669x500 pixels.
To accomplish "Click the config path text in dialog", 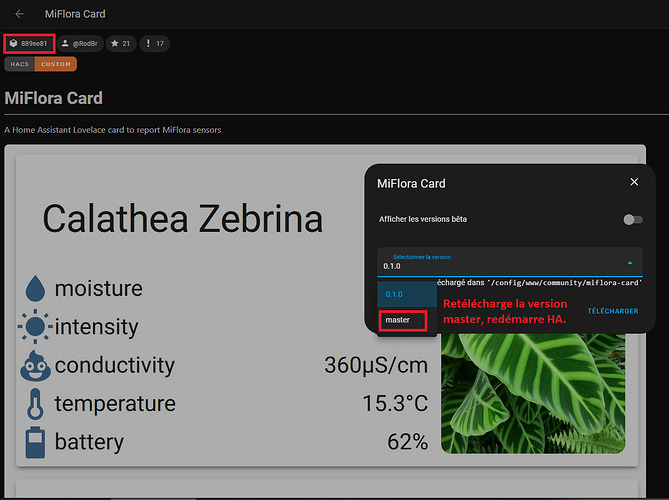I will pyautogui.click(x=540, y=282).
